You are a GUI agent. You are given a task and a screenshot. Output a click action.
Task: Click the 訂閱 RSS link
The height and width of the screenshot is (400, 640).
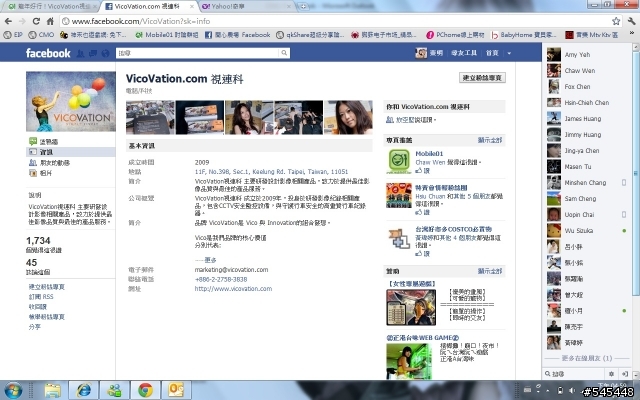(41, 297)
